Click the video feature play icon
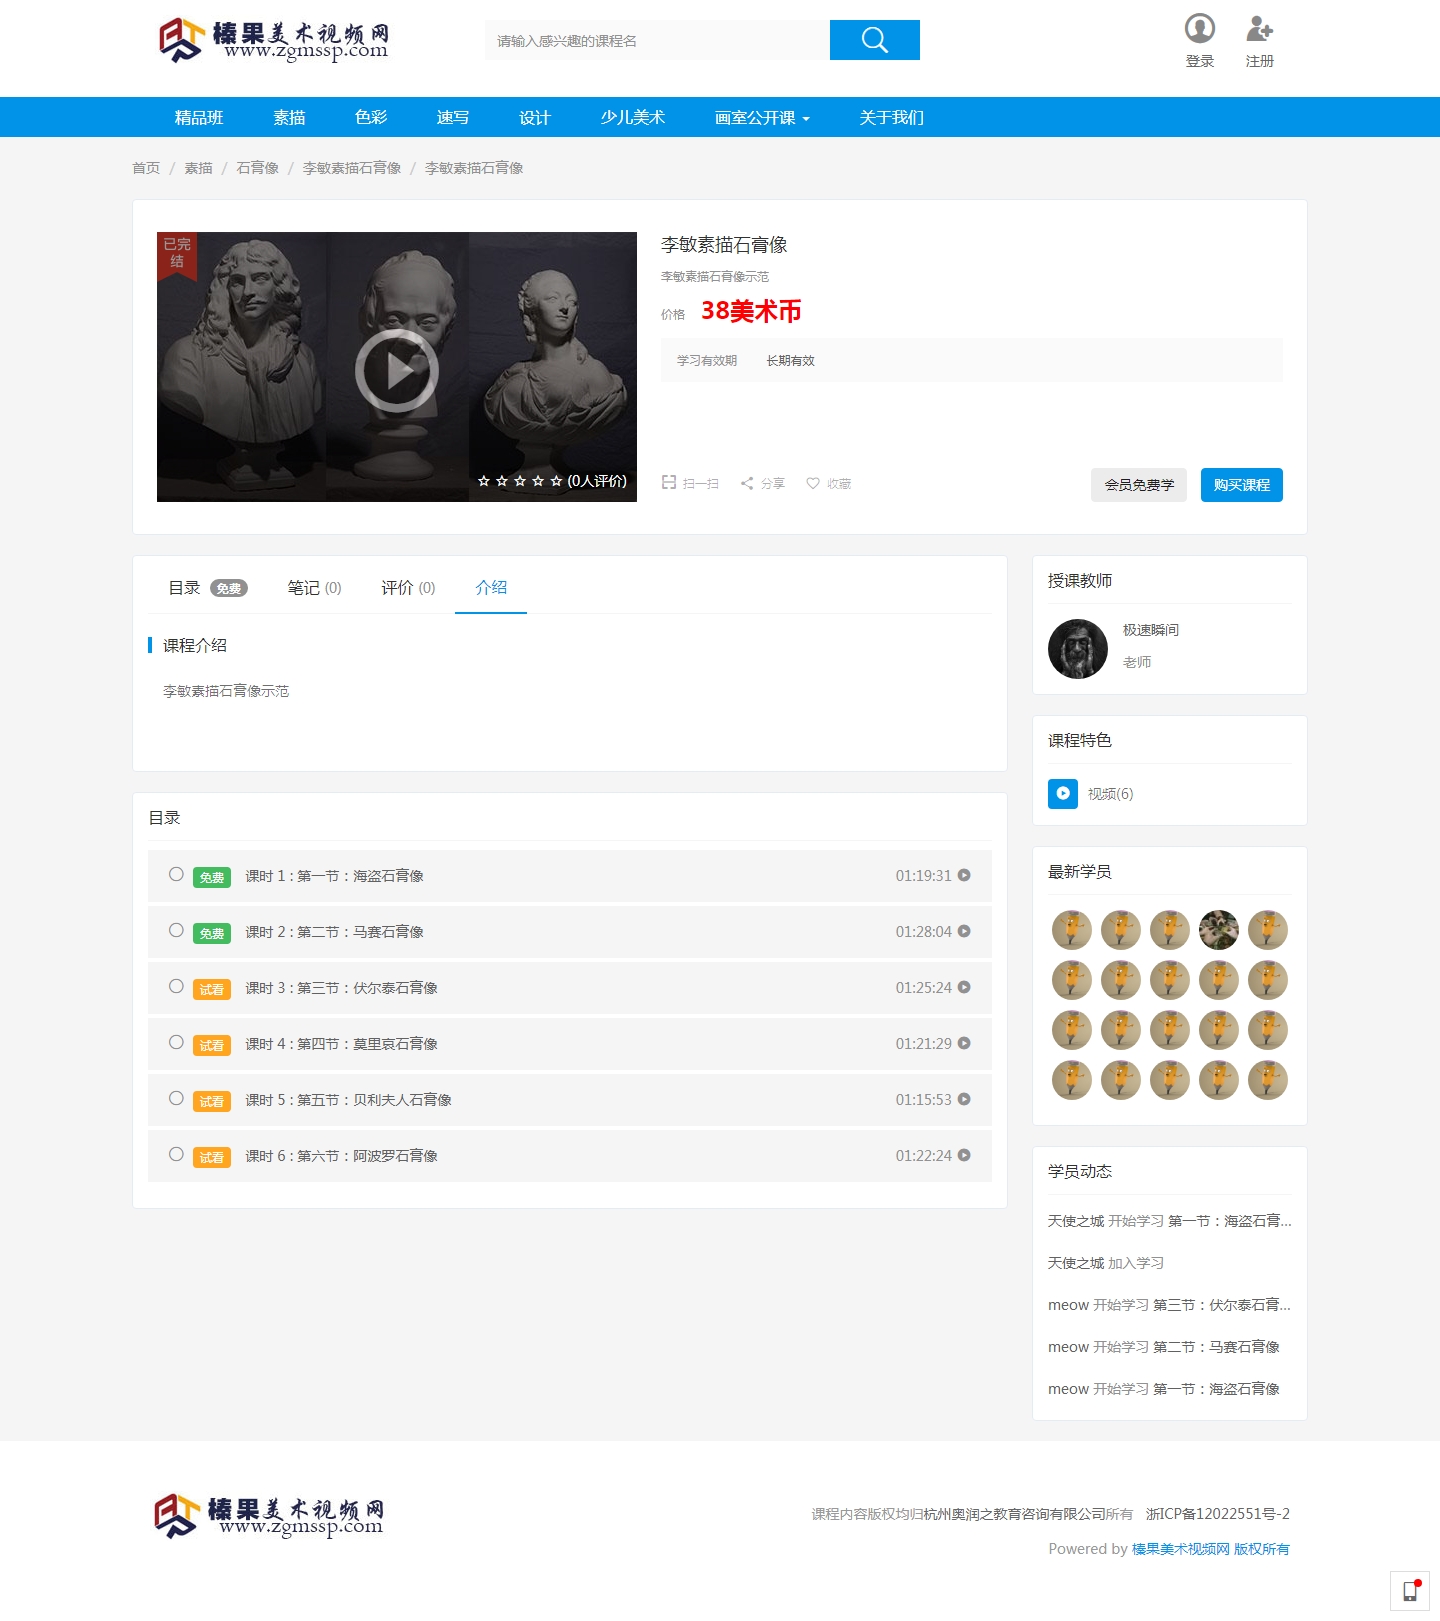This screenshot has height=1621, width=1440. (1063, 793)
